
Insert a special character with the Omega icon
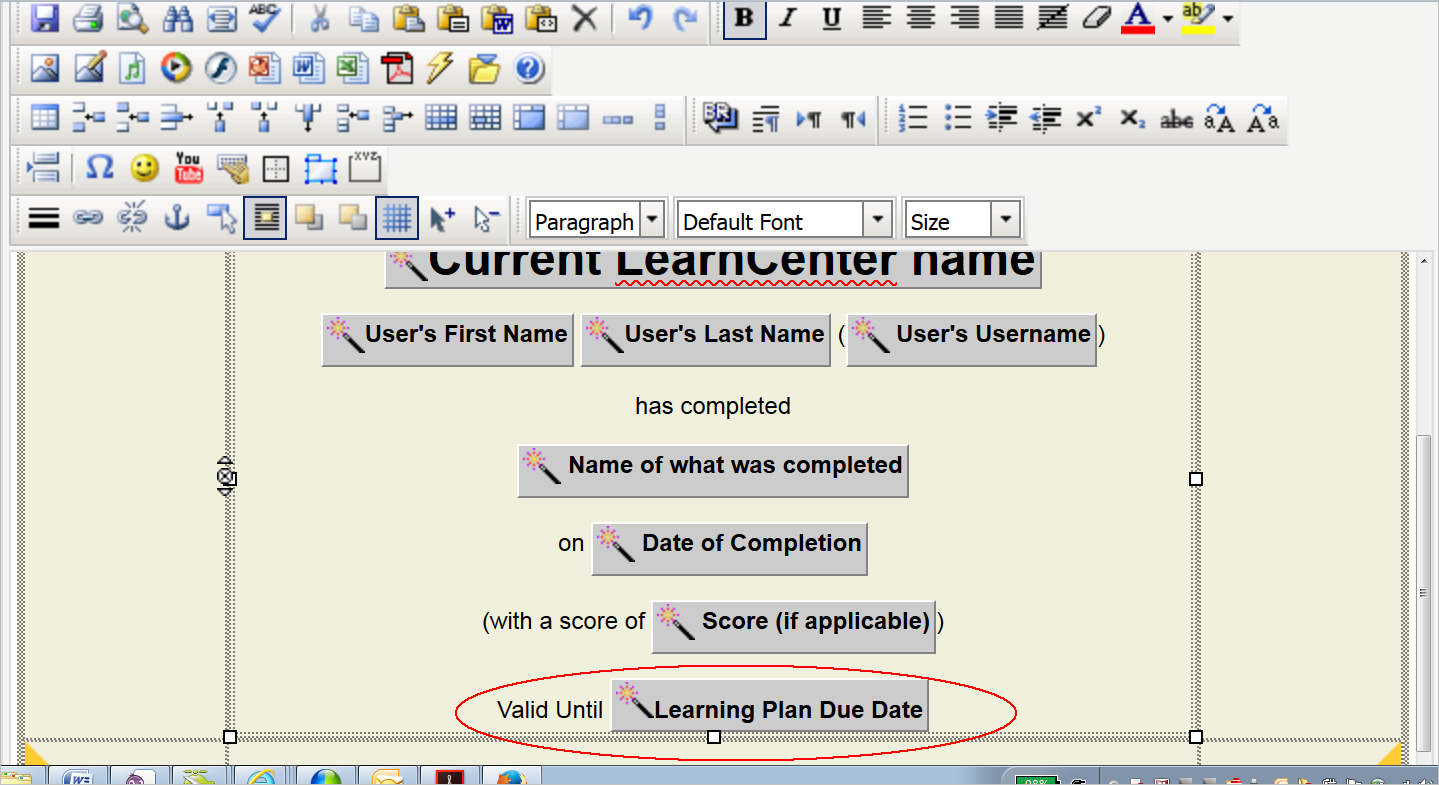tap(100, 168)
